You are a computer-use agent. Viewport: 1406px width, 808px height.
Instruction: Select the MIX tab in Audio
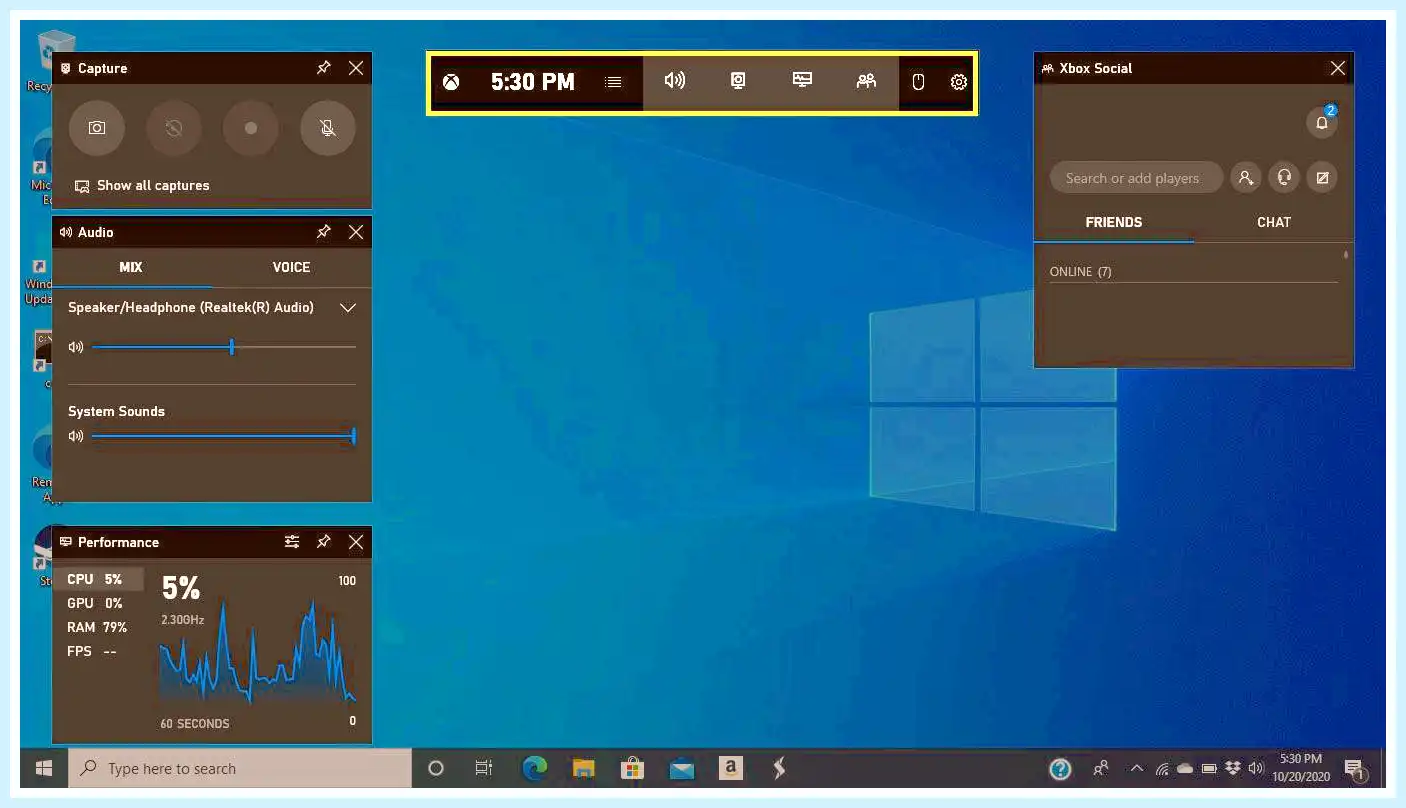point(131,267)
